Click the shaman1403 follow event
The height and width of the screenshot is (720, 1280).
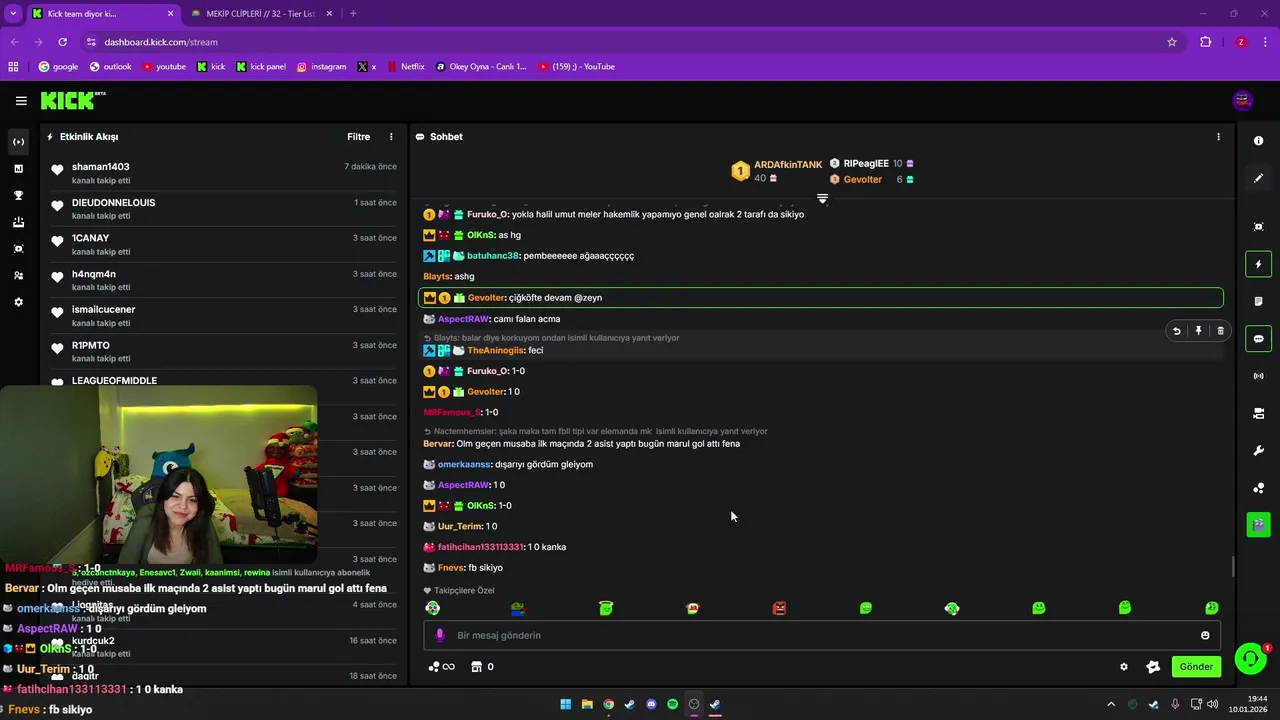click(x=224, y=173)
